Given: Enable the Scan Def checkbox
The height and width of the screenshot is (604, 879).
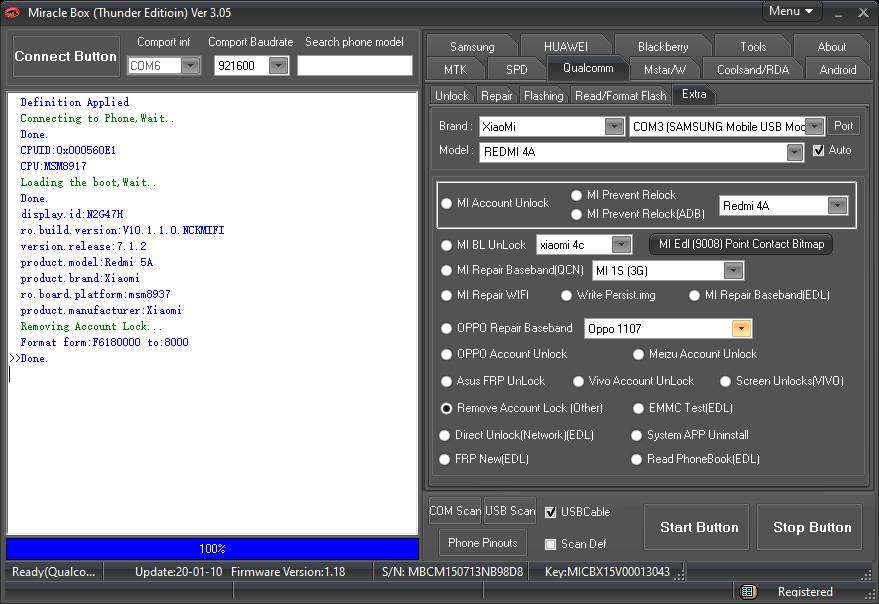Looking at the screenshot, I should tap(550, 544).
